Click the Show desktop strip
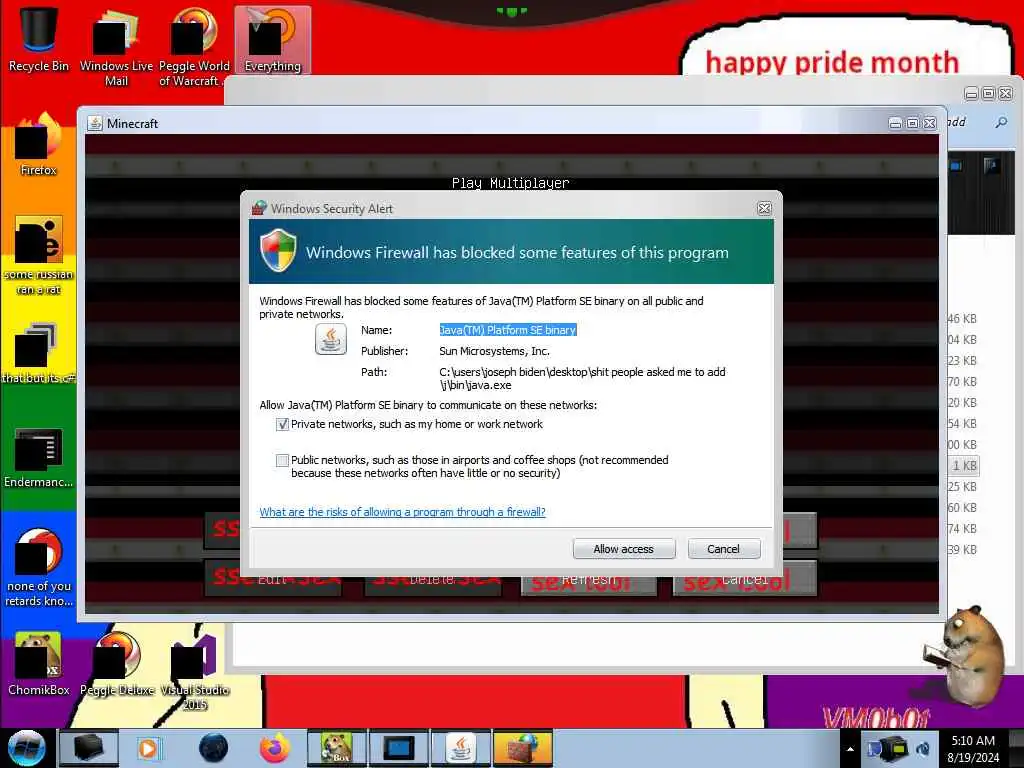 click(1017, 748)
